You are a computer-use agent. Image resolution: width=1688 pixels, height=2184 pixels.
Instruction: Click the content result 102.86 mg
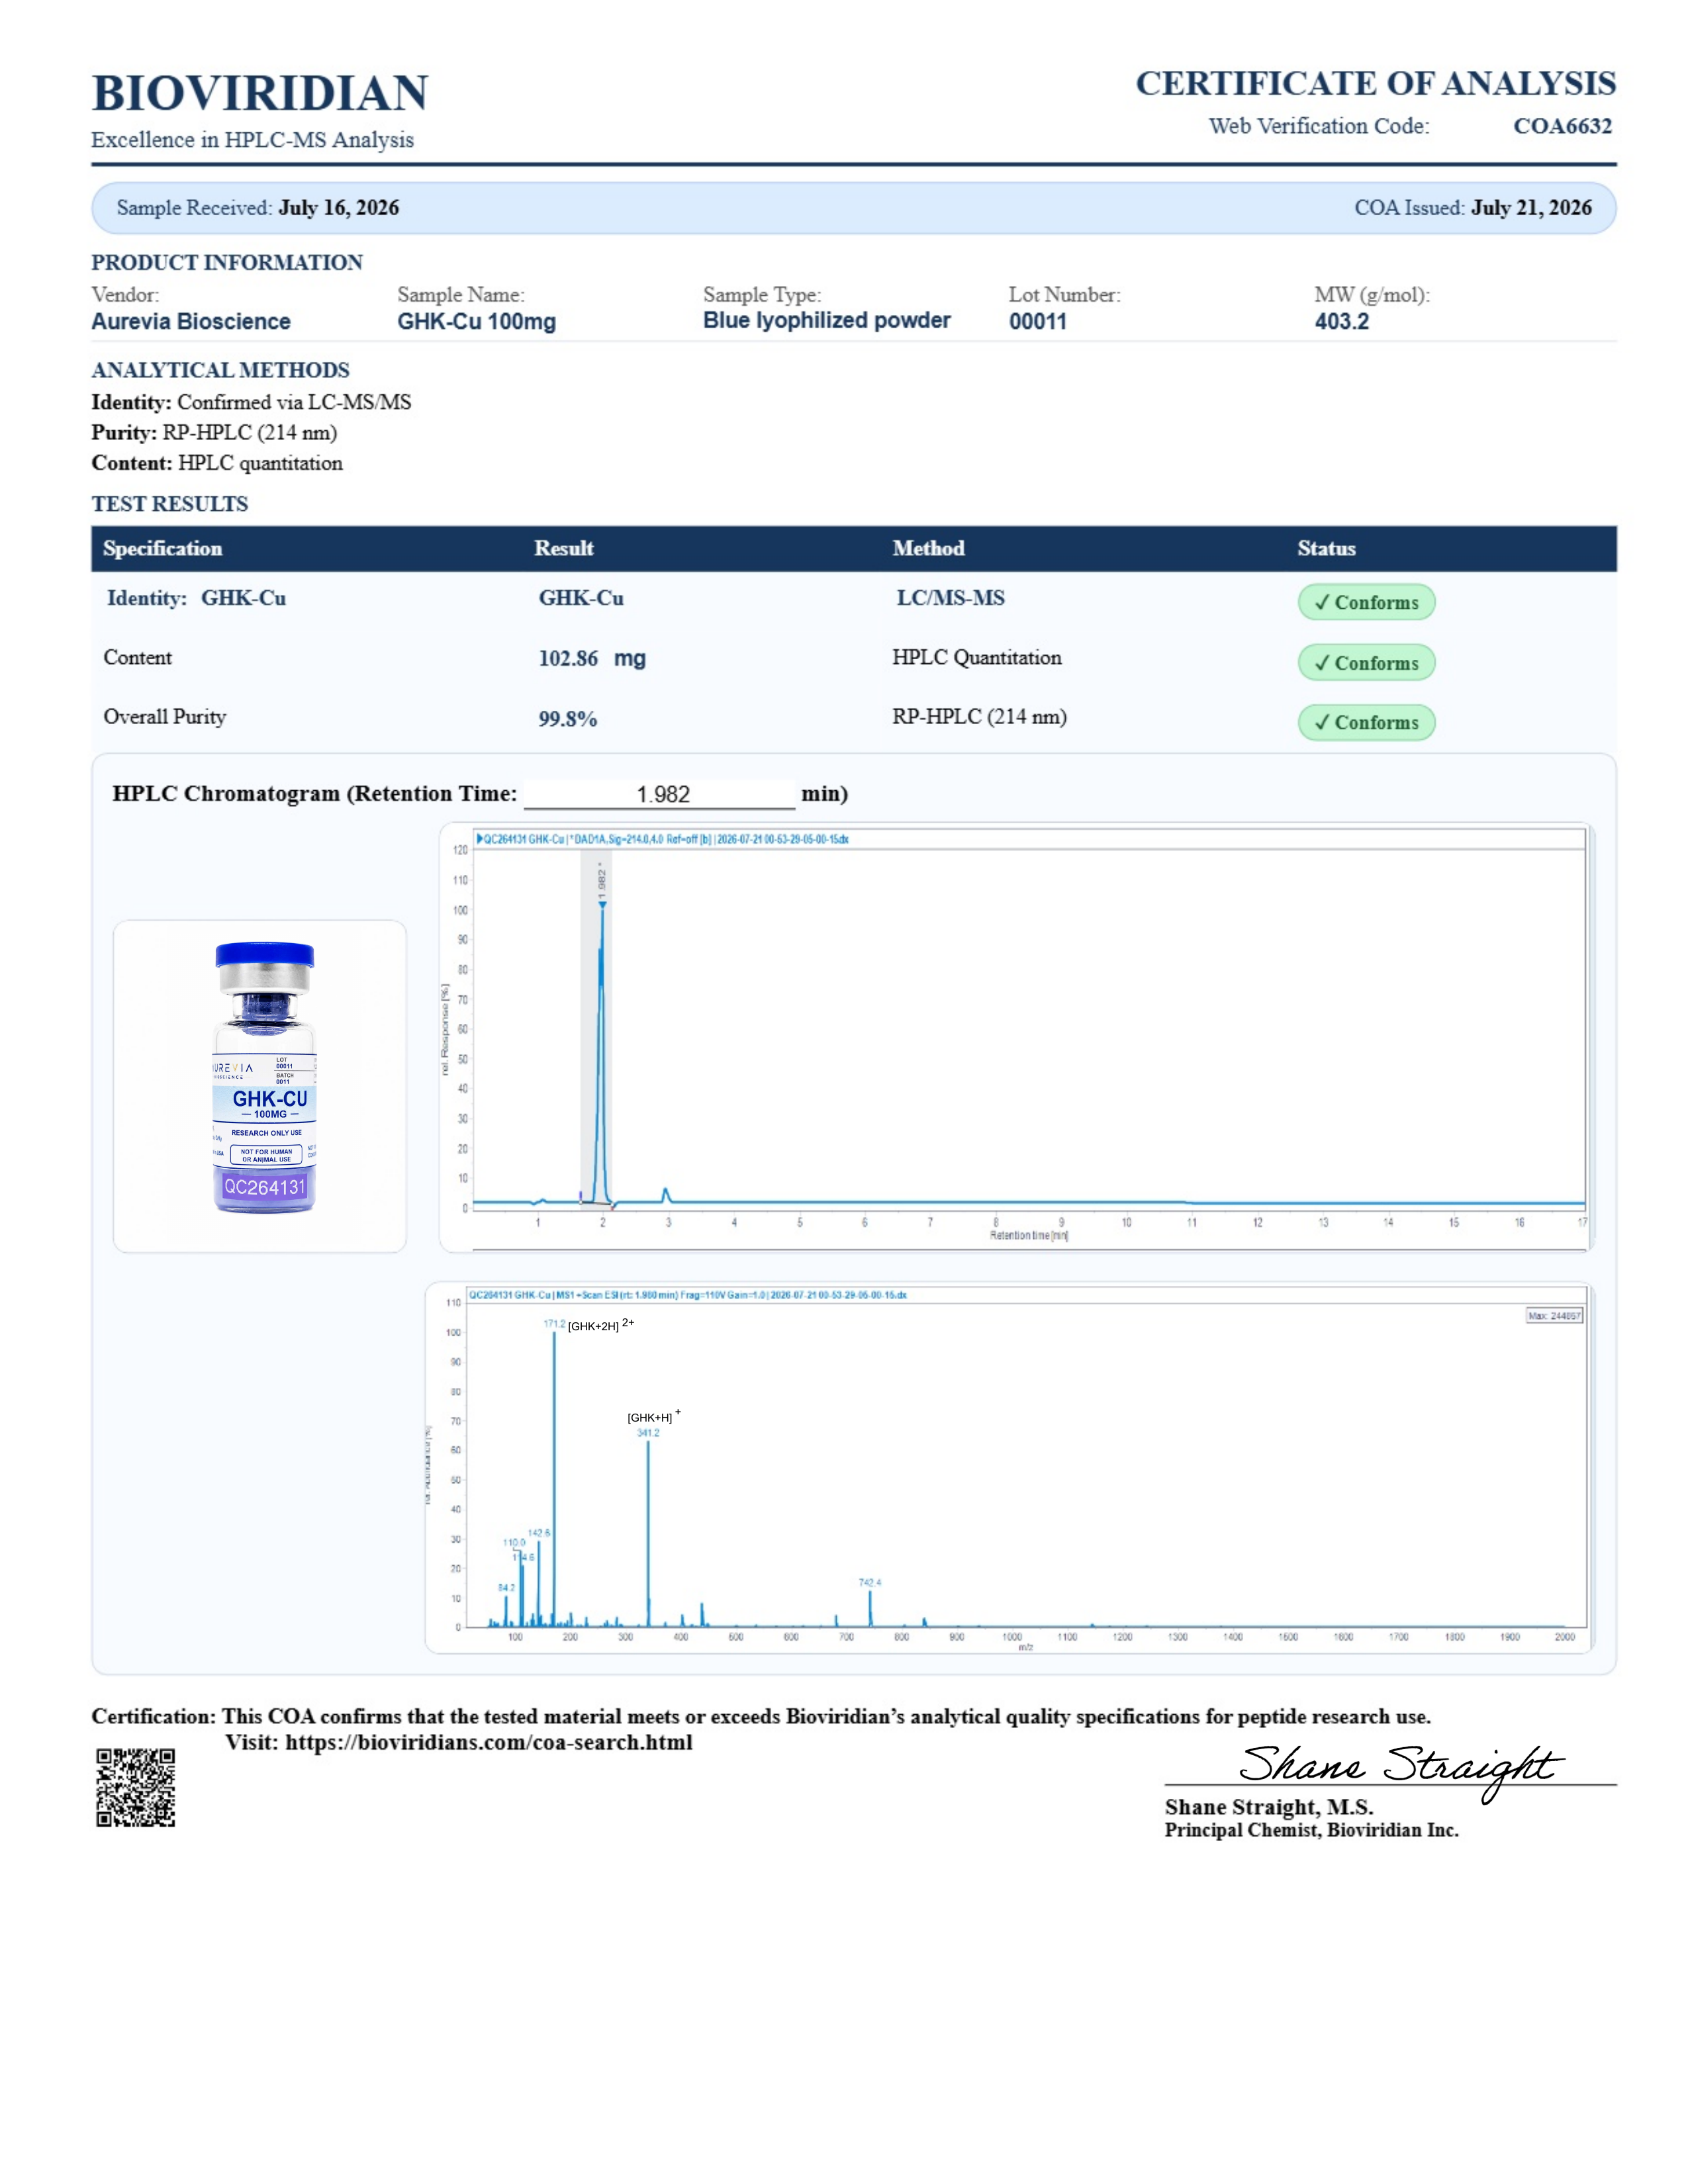tap(592, 658)
